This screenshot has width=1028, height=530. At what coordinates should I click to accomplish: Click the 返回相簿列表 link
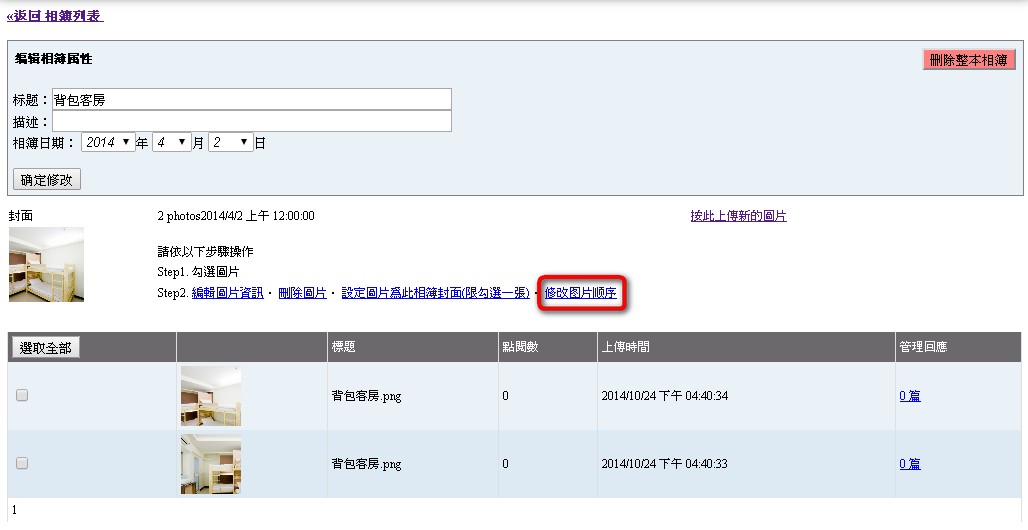pyautogui.click(x=55, y=16)
